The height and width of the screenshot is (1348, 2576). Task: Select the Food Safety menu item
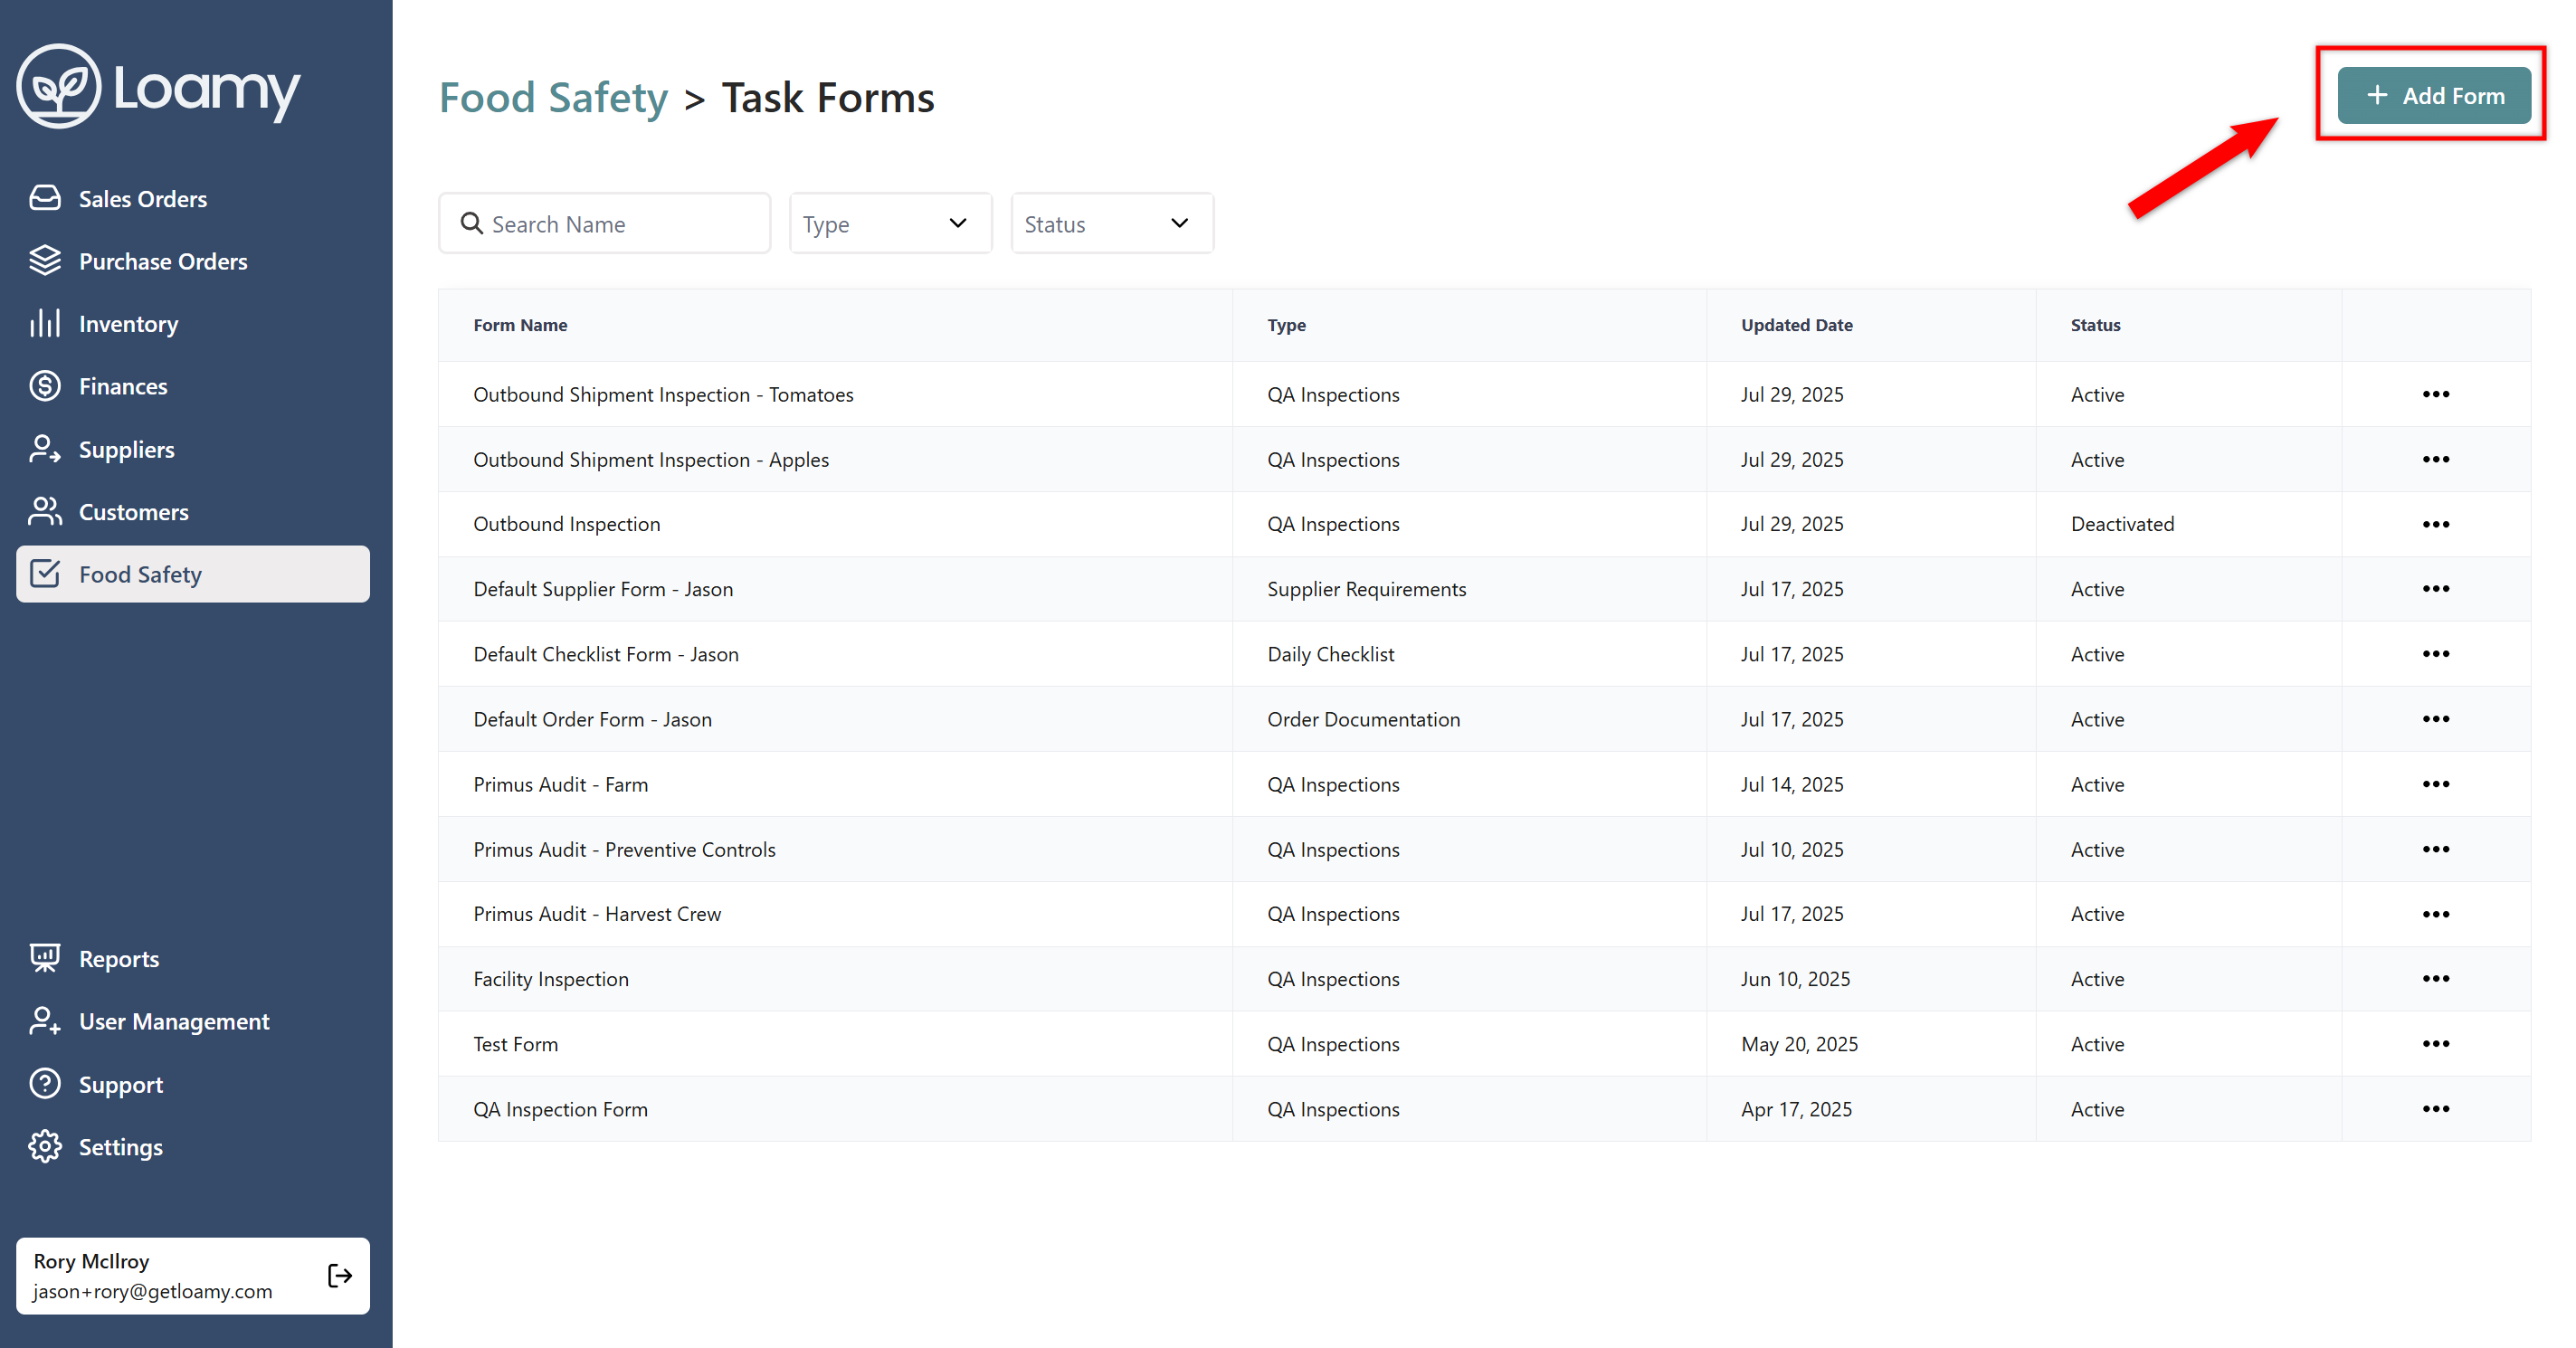(x=193, y=574)
